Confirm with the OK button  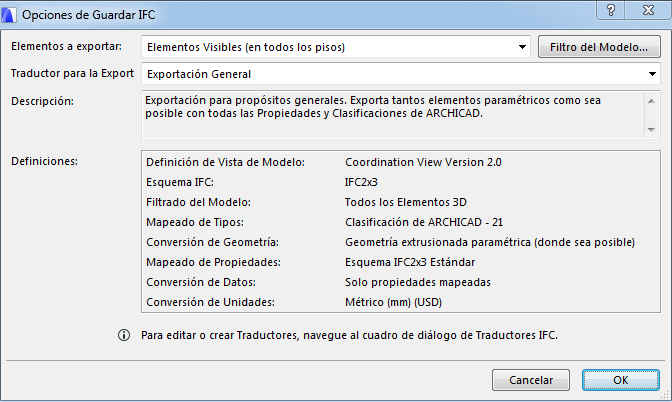tap(620, 380)
